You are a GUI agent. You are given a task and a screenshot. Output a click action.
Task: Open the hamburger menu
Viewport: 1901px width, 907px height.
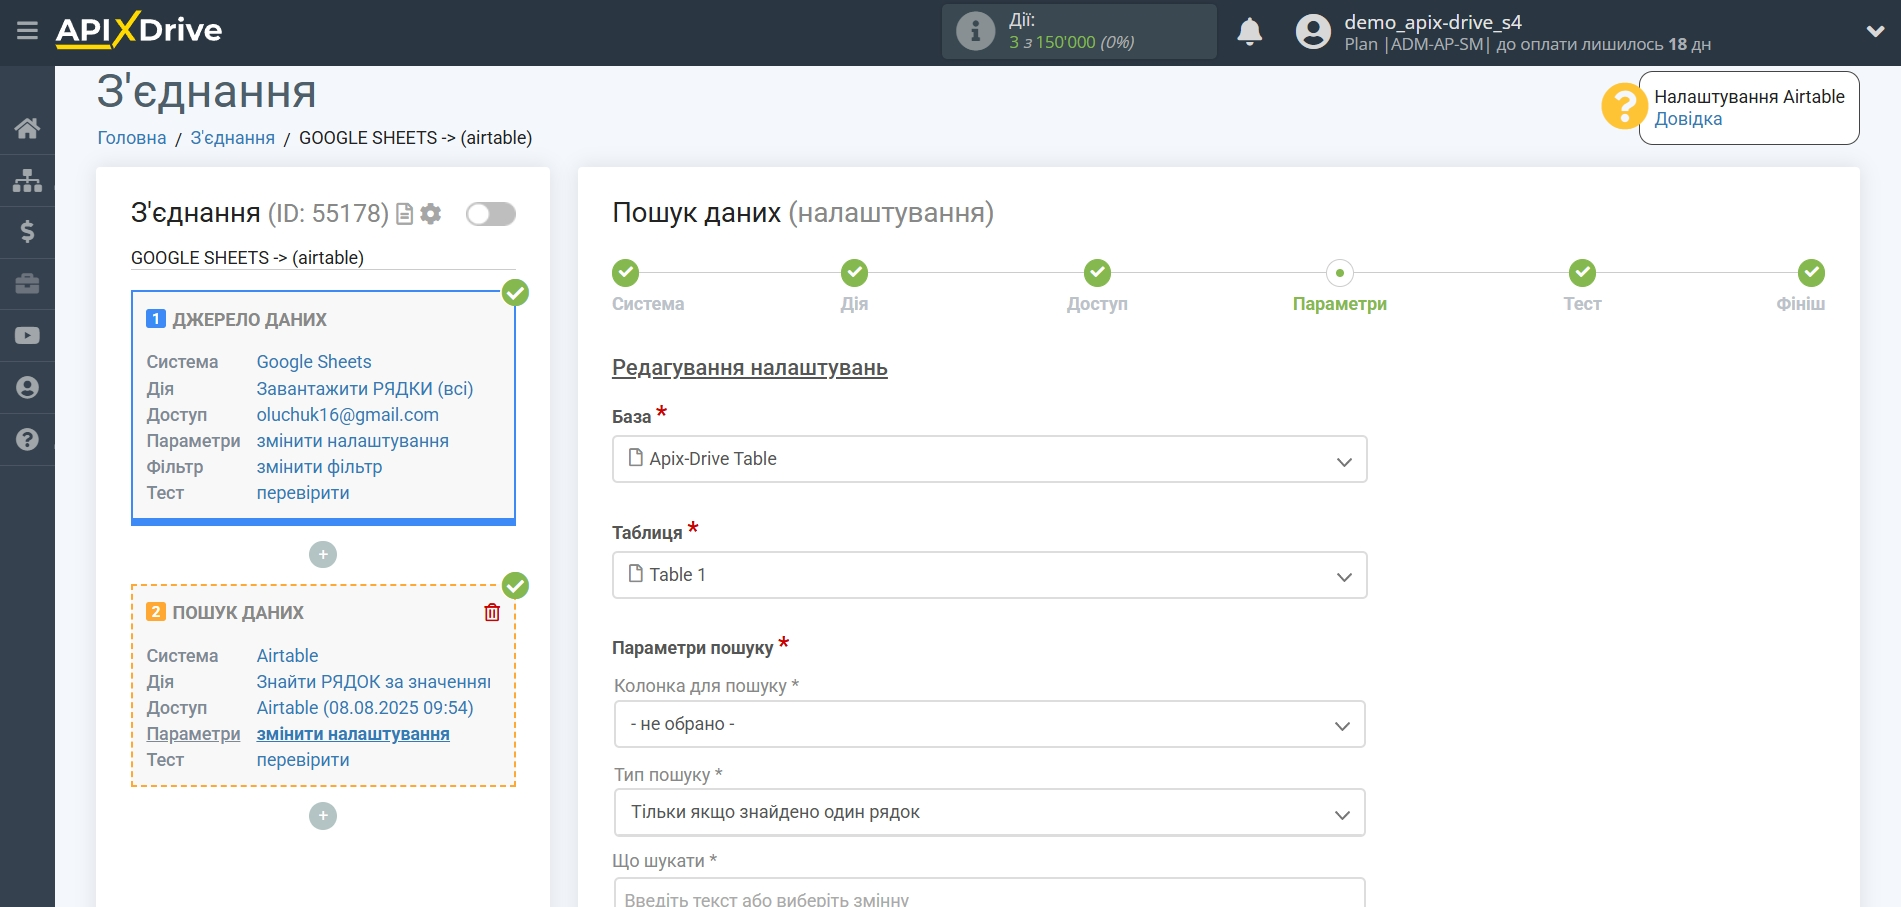click(x=27, y=31)
